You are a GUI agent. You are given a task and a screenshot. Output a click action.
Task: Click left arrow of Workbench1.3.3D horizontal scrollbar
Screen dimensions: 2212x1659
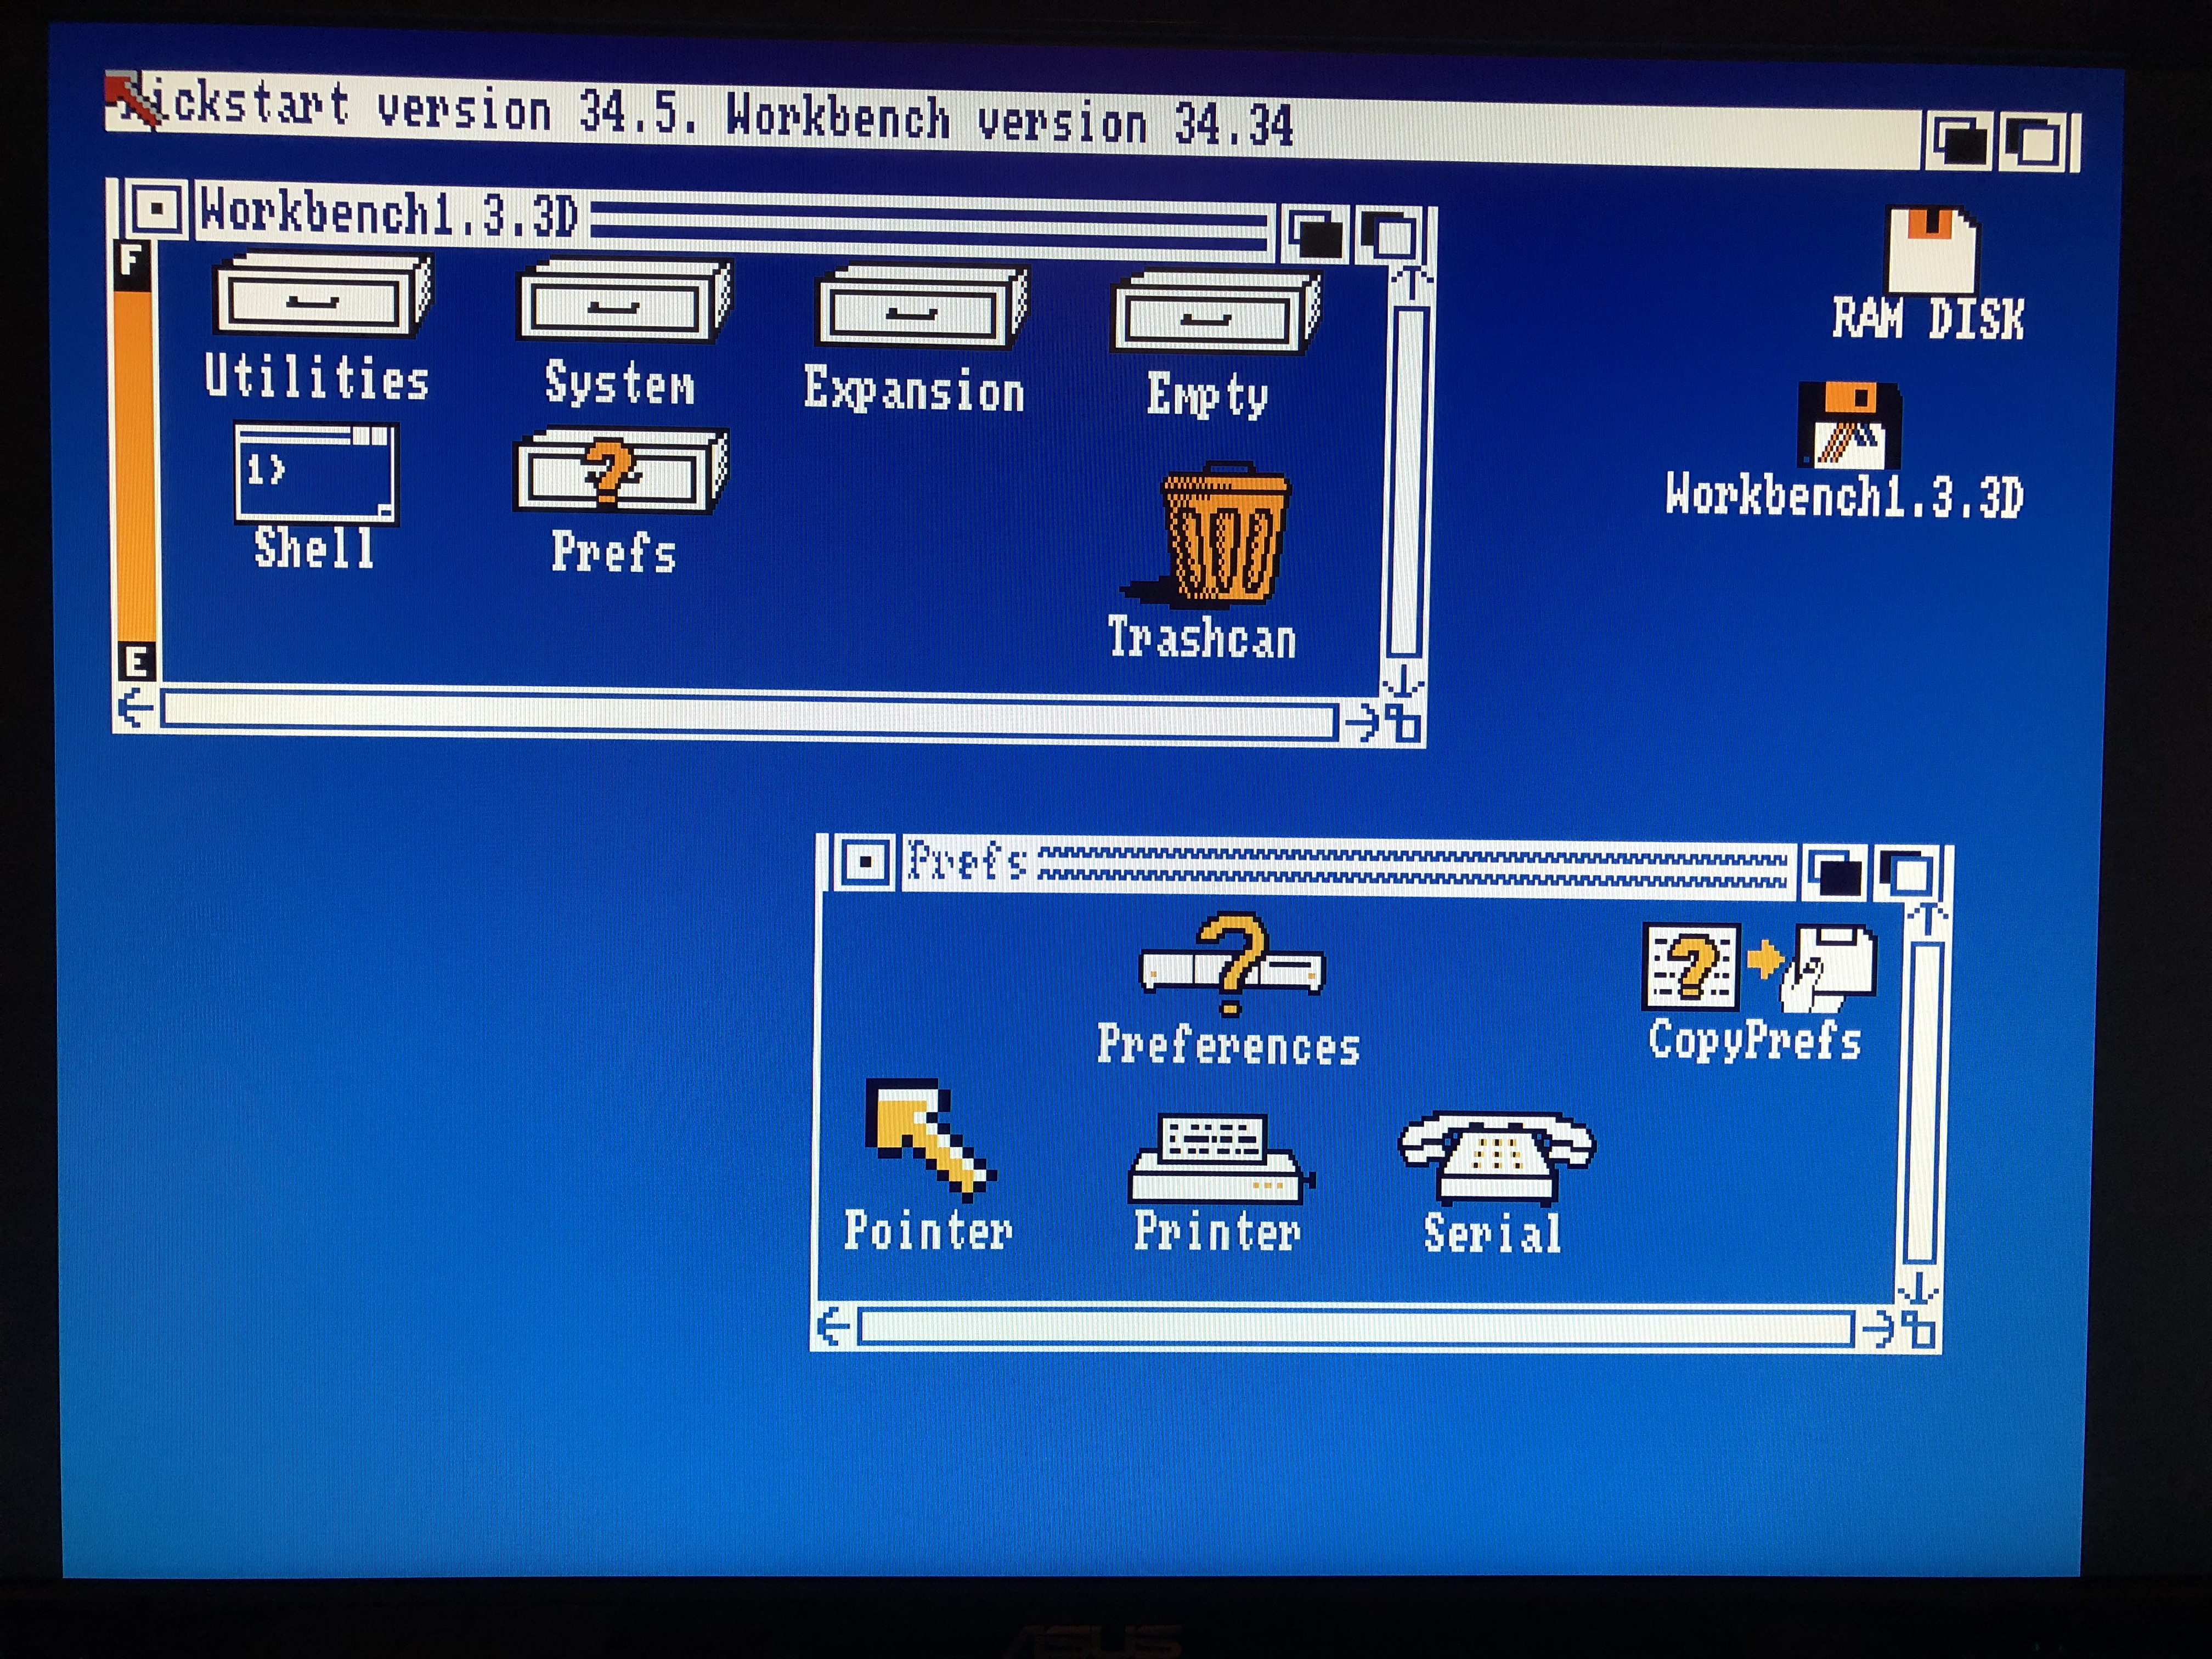(136, 709)
